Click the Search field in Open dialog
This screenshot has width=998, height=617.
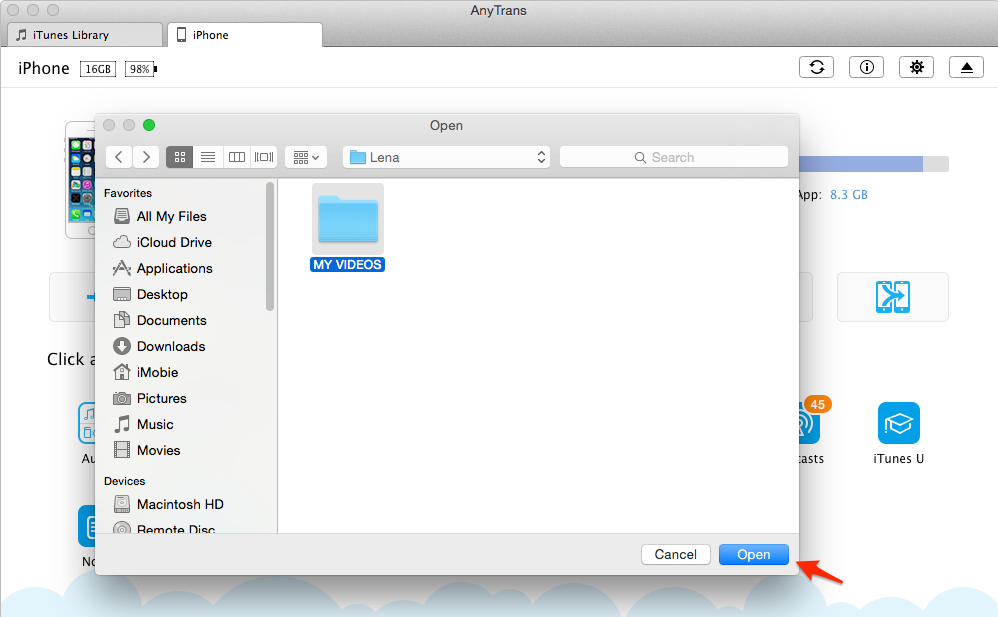pyautogui.click(x=673, y=157)
